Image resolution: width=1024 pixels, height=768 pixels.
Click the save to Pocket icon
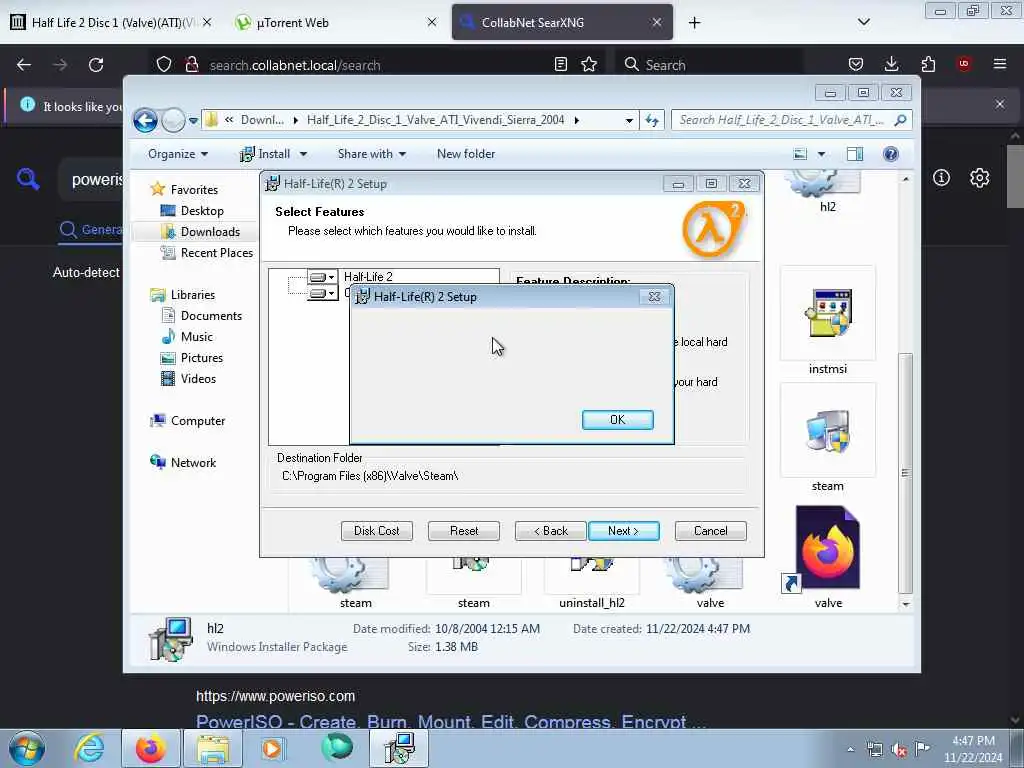(856, 64)
